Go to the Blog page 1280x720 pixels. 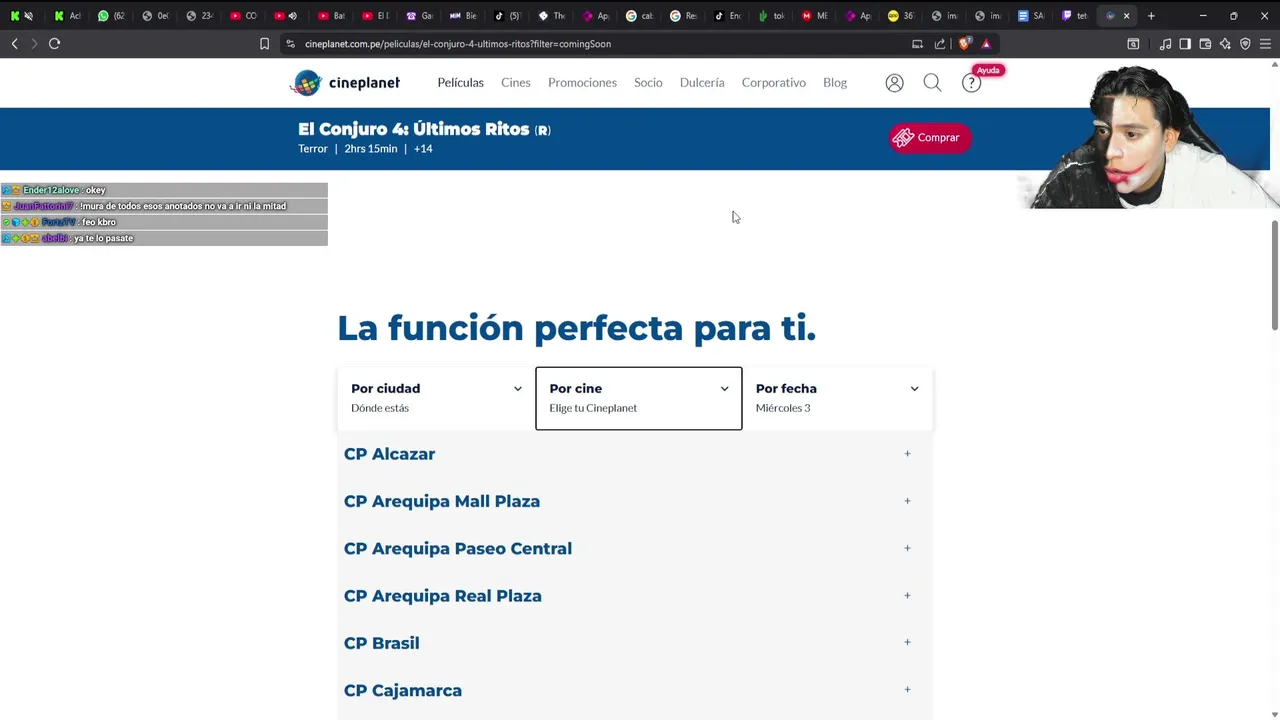click(x=835, y=83)
